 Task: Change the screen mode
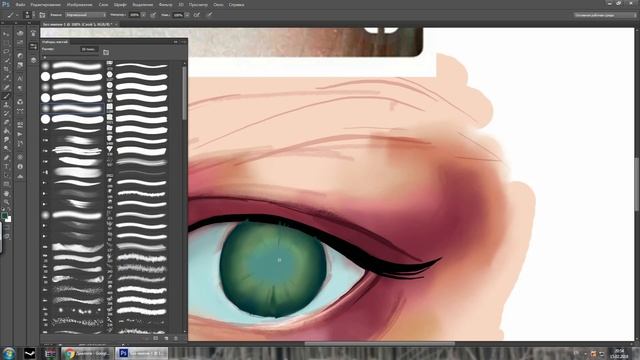pyautogui.click(x=7, y=236)
